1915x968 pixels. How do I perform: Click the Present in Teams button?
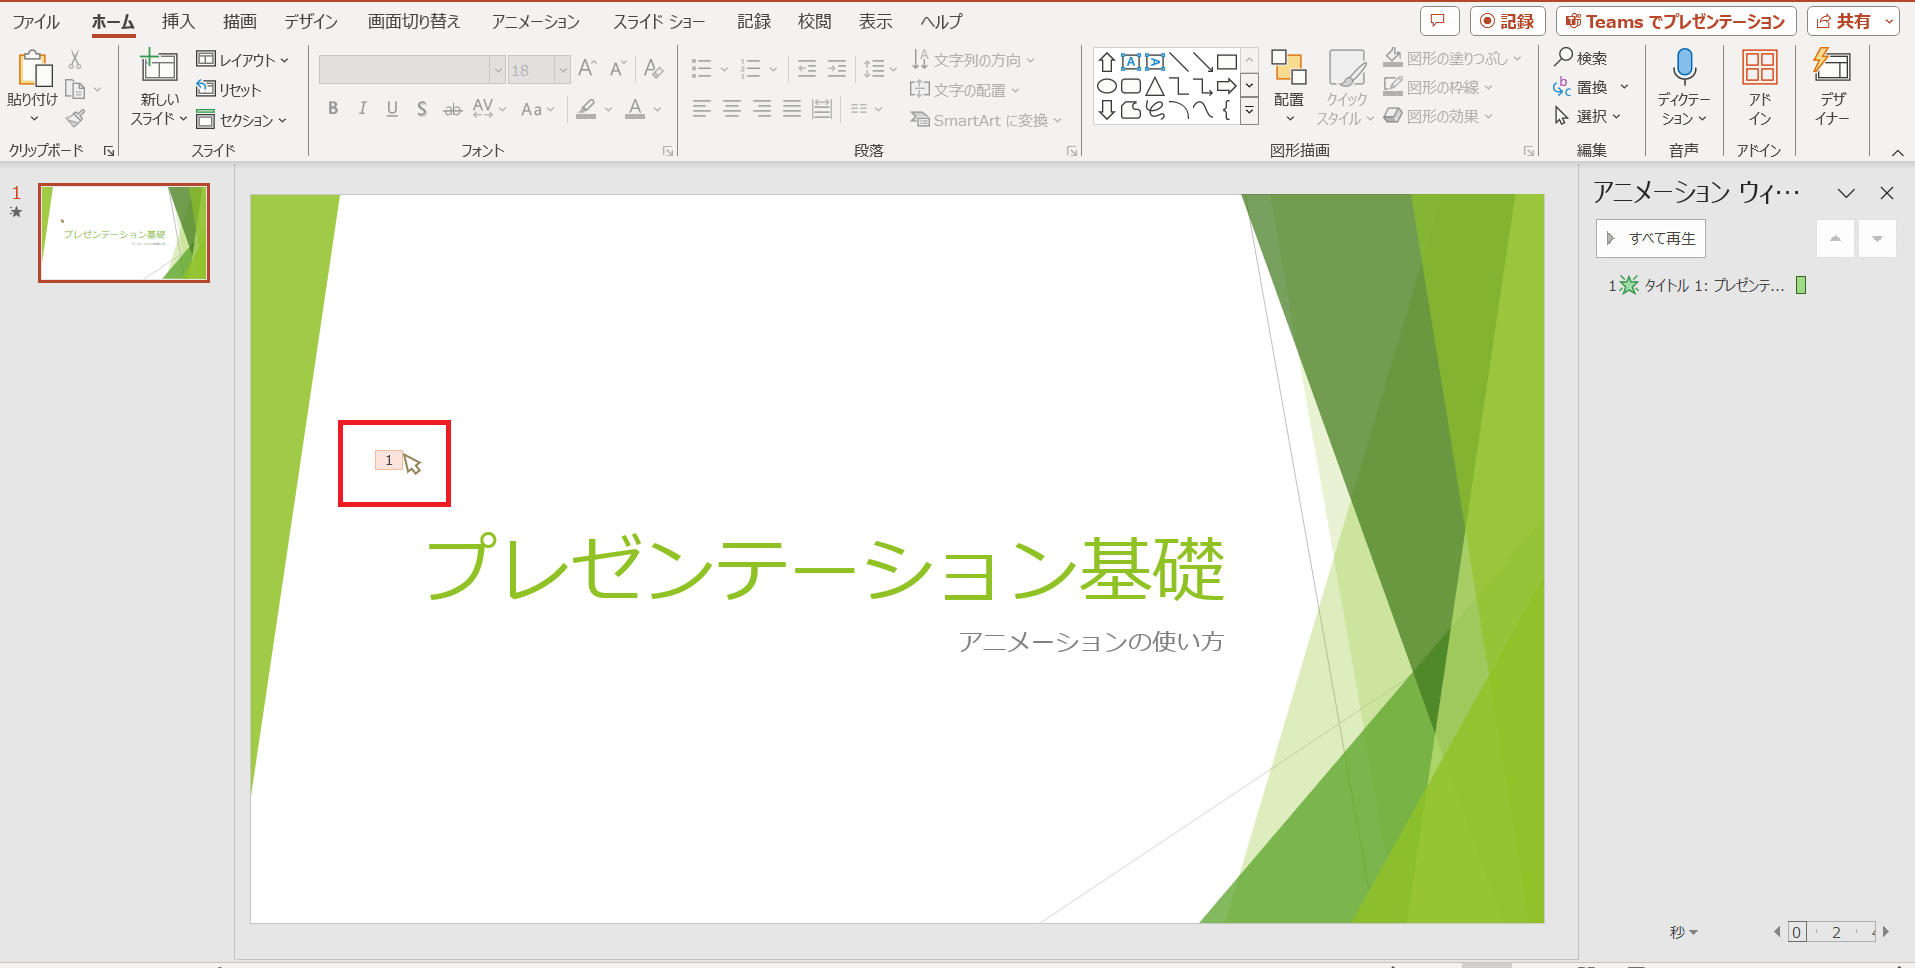click(x=1675, y=21)
